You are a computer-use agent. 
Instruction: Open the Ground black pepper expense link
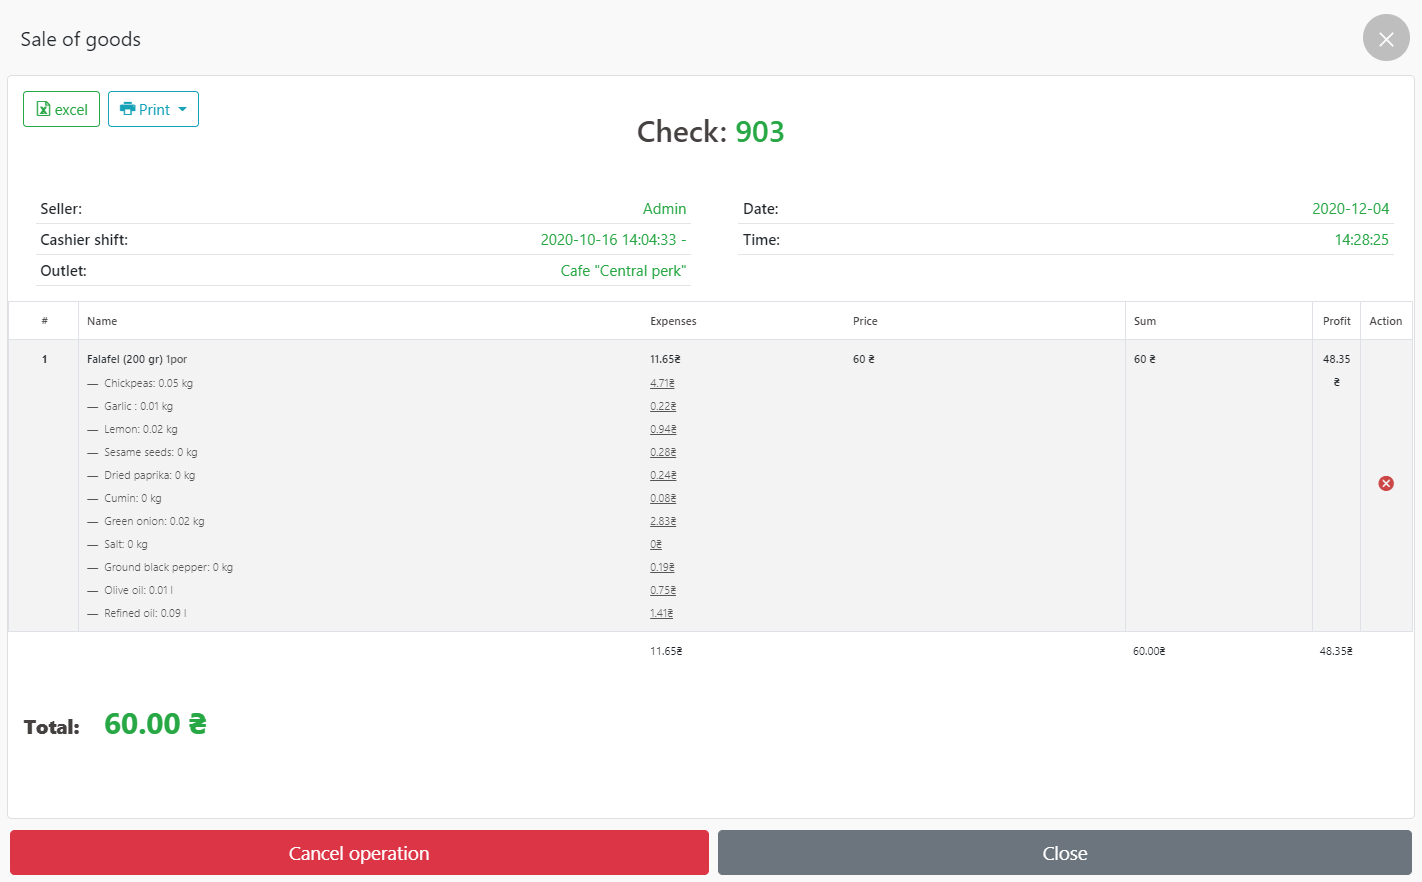[662, 567]
